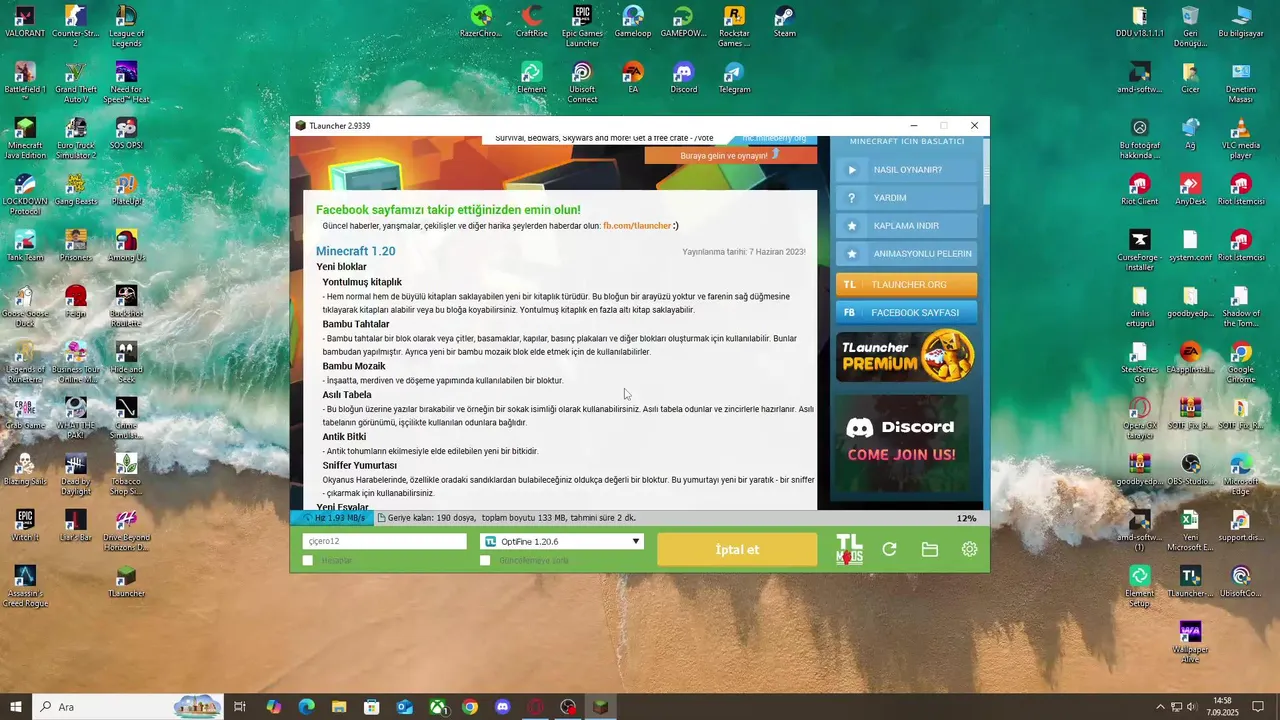Select Minecraft Java Edition desktop icon

(x=25, y=138)
